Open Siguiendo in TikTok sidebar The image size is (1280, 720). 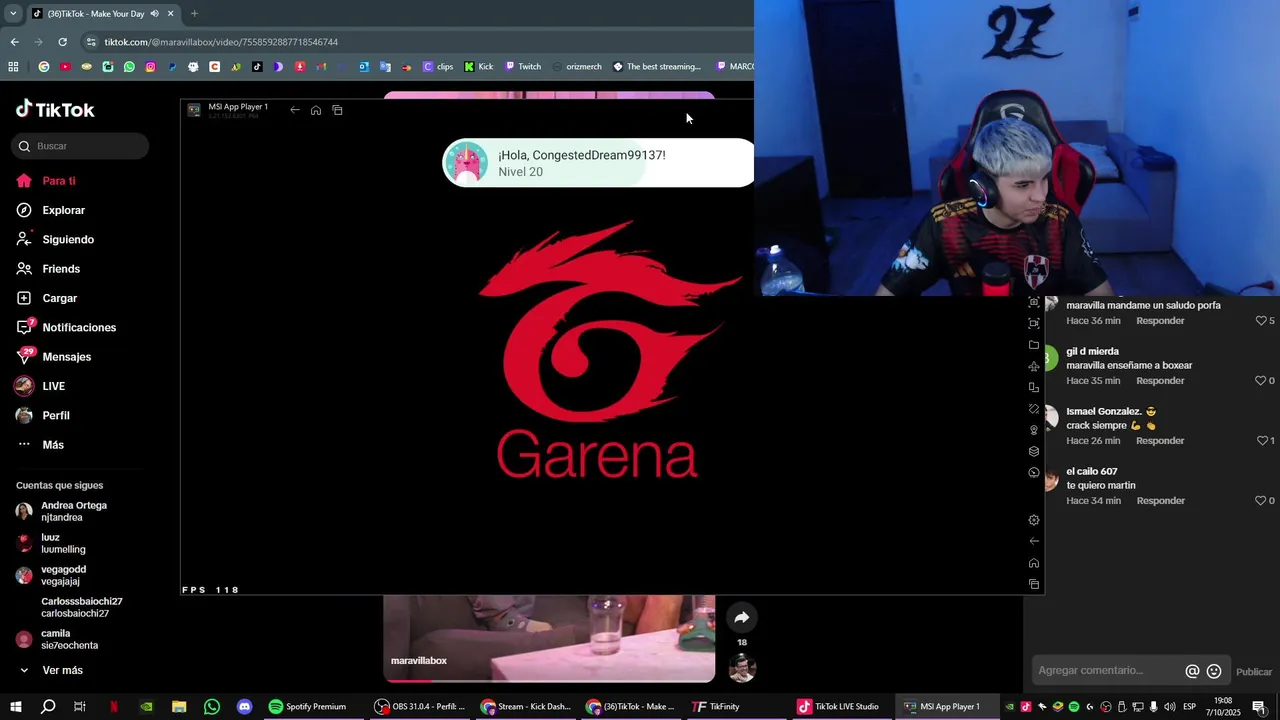click(x=55, y=240)
